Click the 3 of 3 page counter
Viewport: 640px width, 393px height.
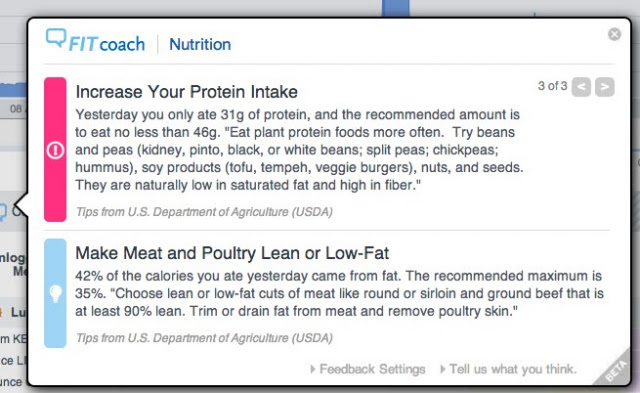pyautogui.click(x=552, y=86)
